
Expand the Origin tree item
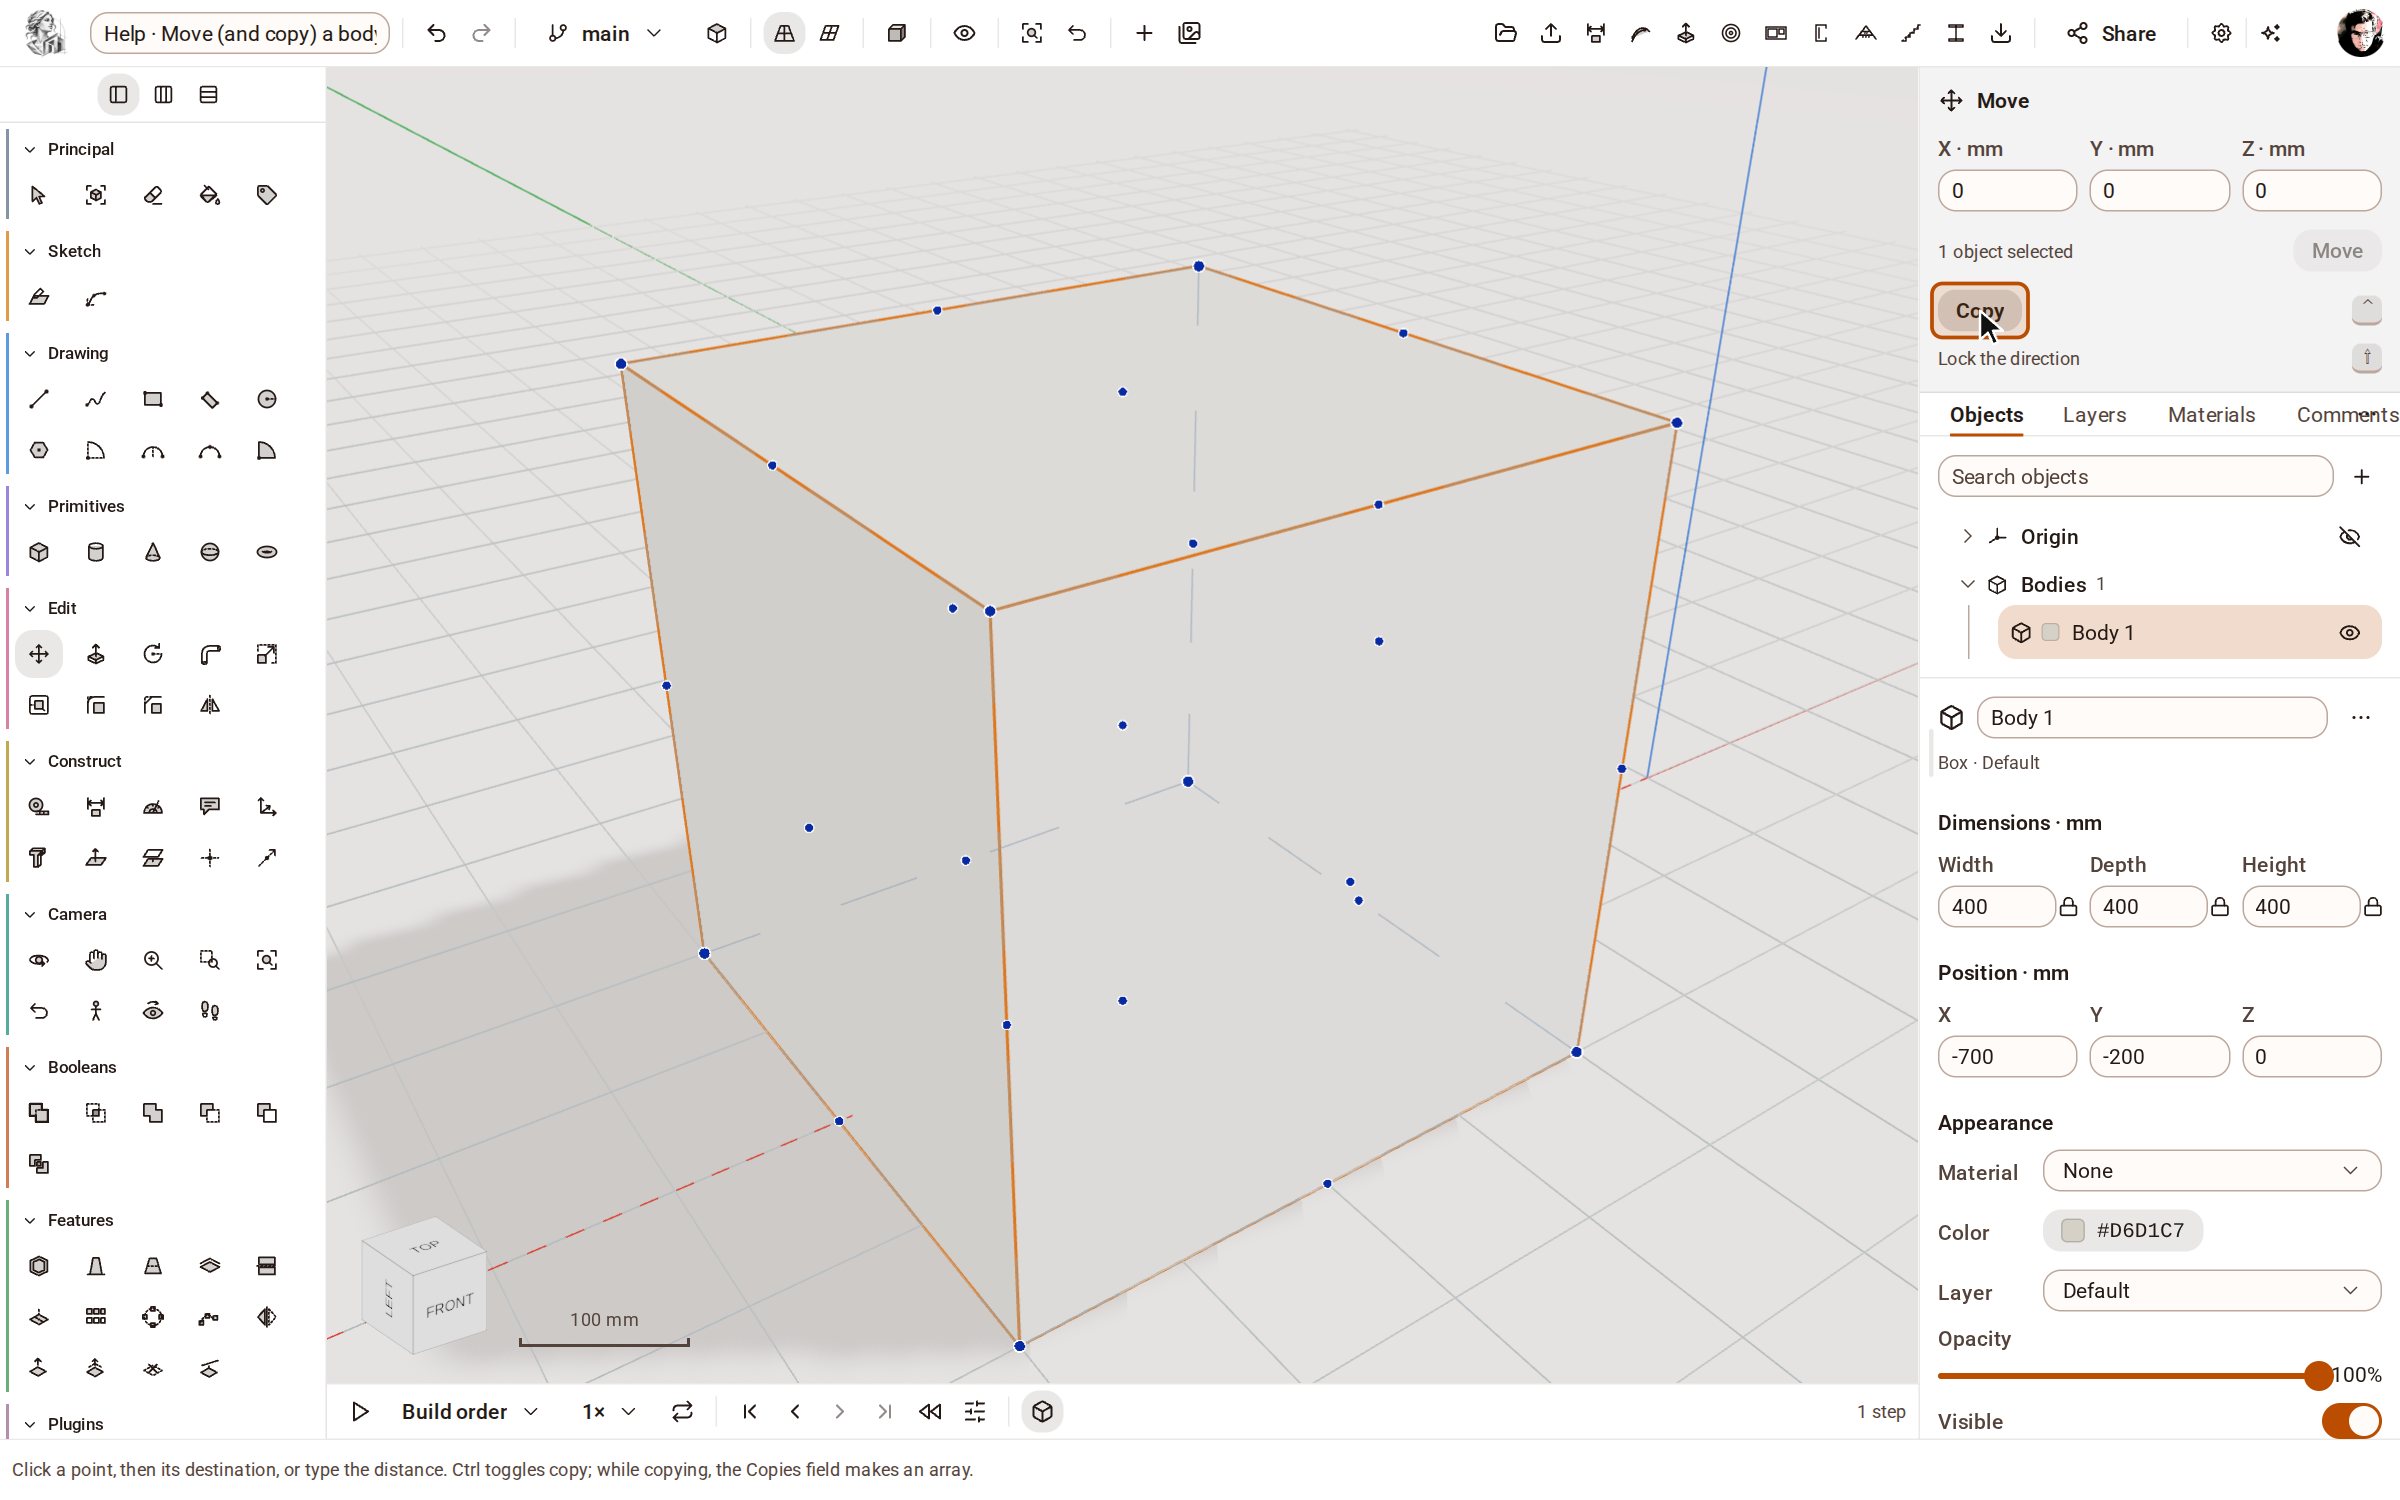[1967, 536]
